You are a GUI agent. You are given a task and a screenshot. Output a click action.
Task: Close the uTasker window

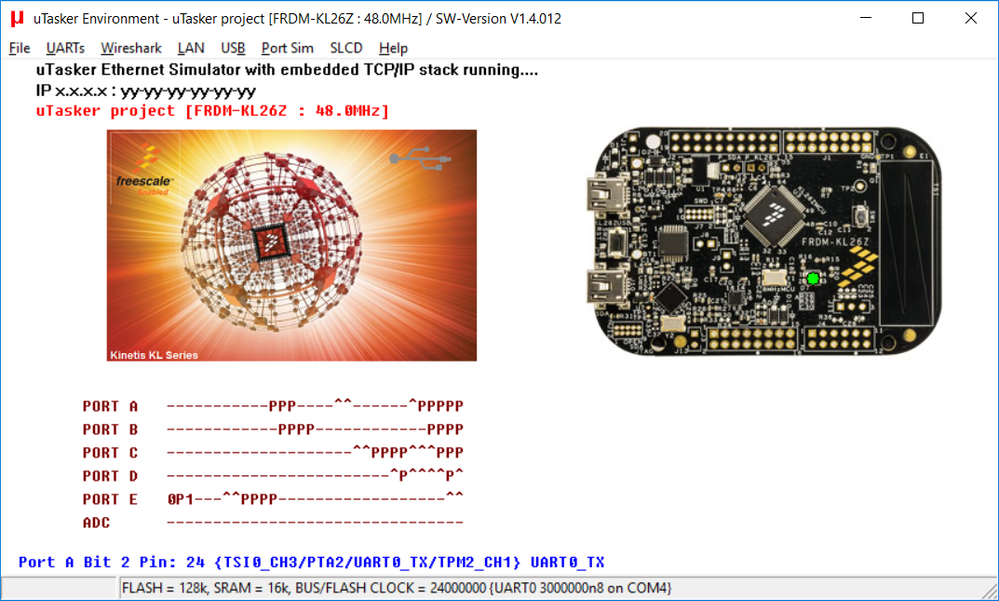[x=970, y=18]
